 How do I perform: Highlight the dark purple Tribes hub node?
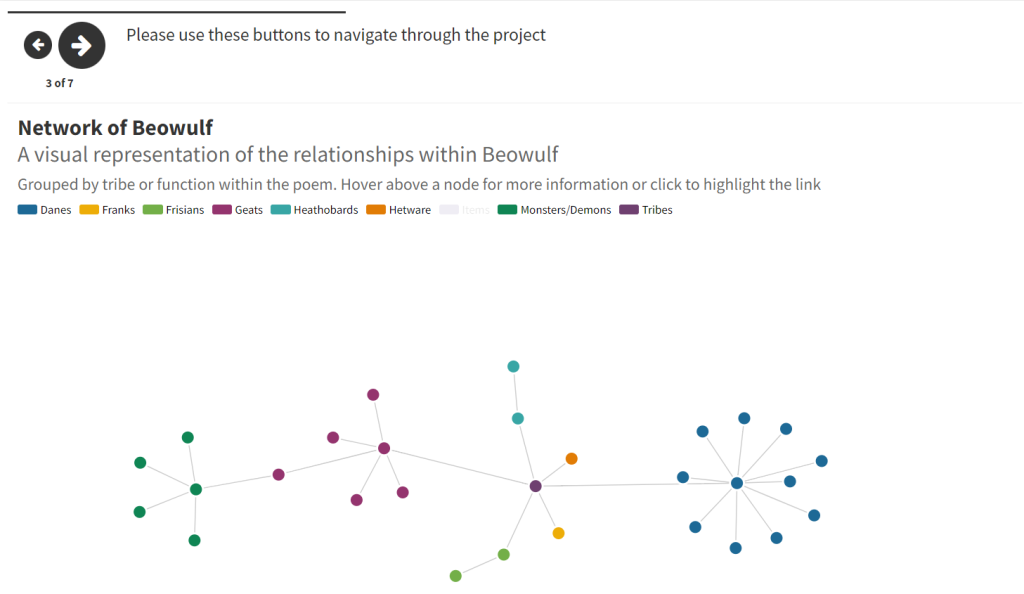point(536,486)
